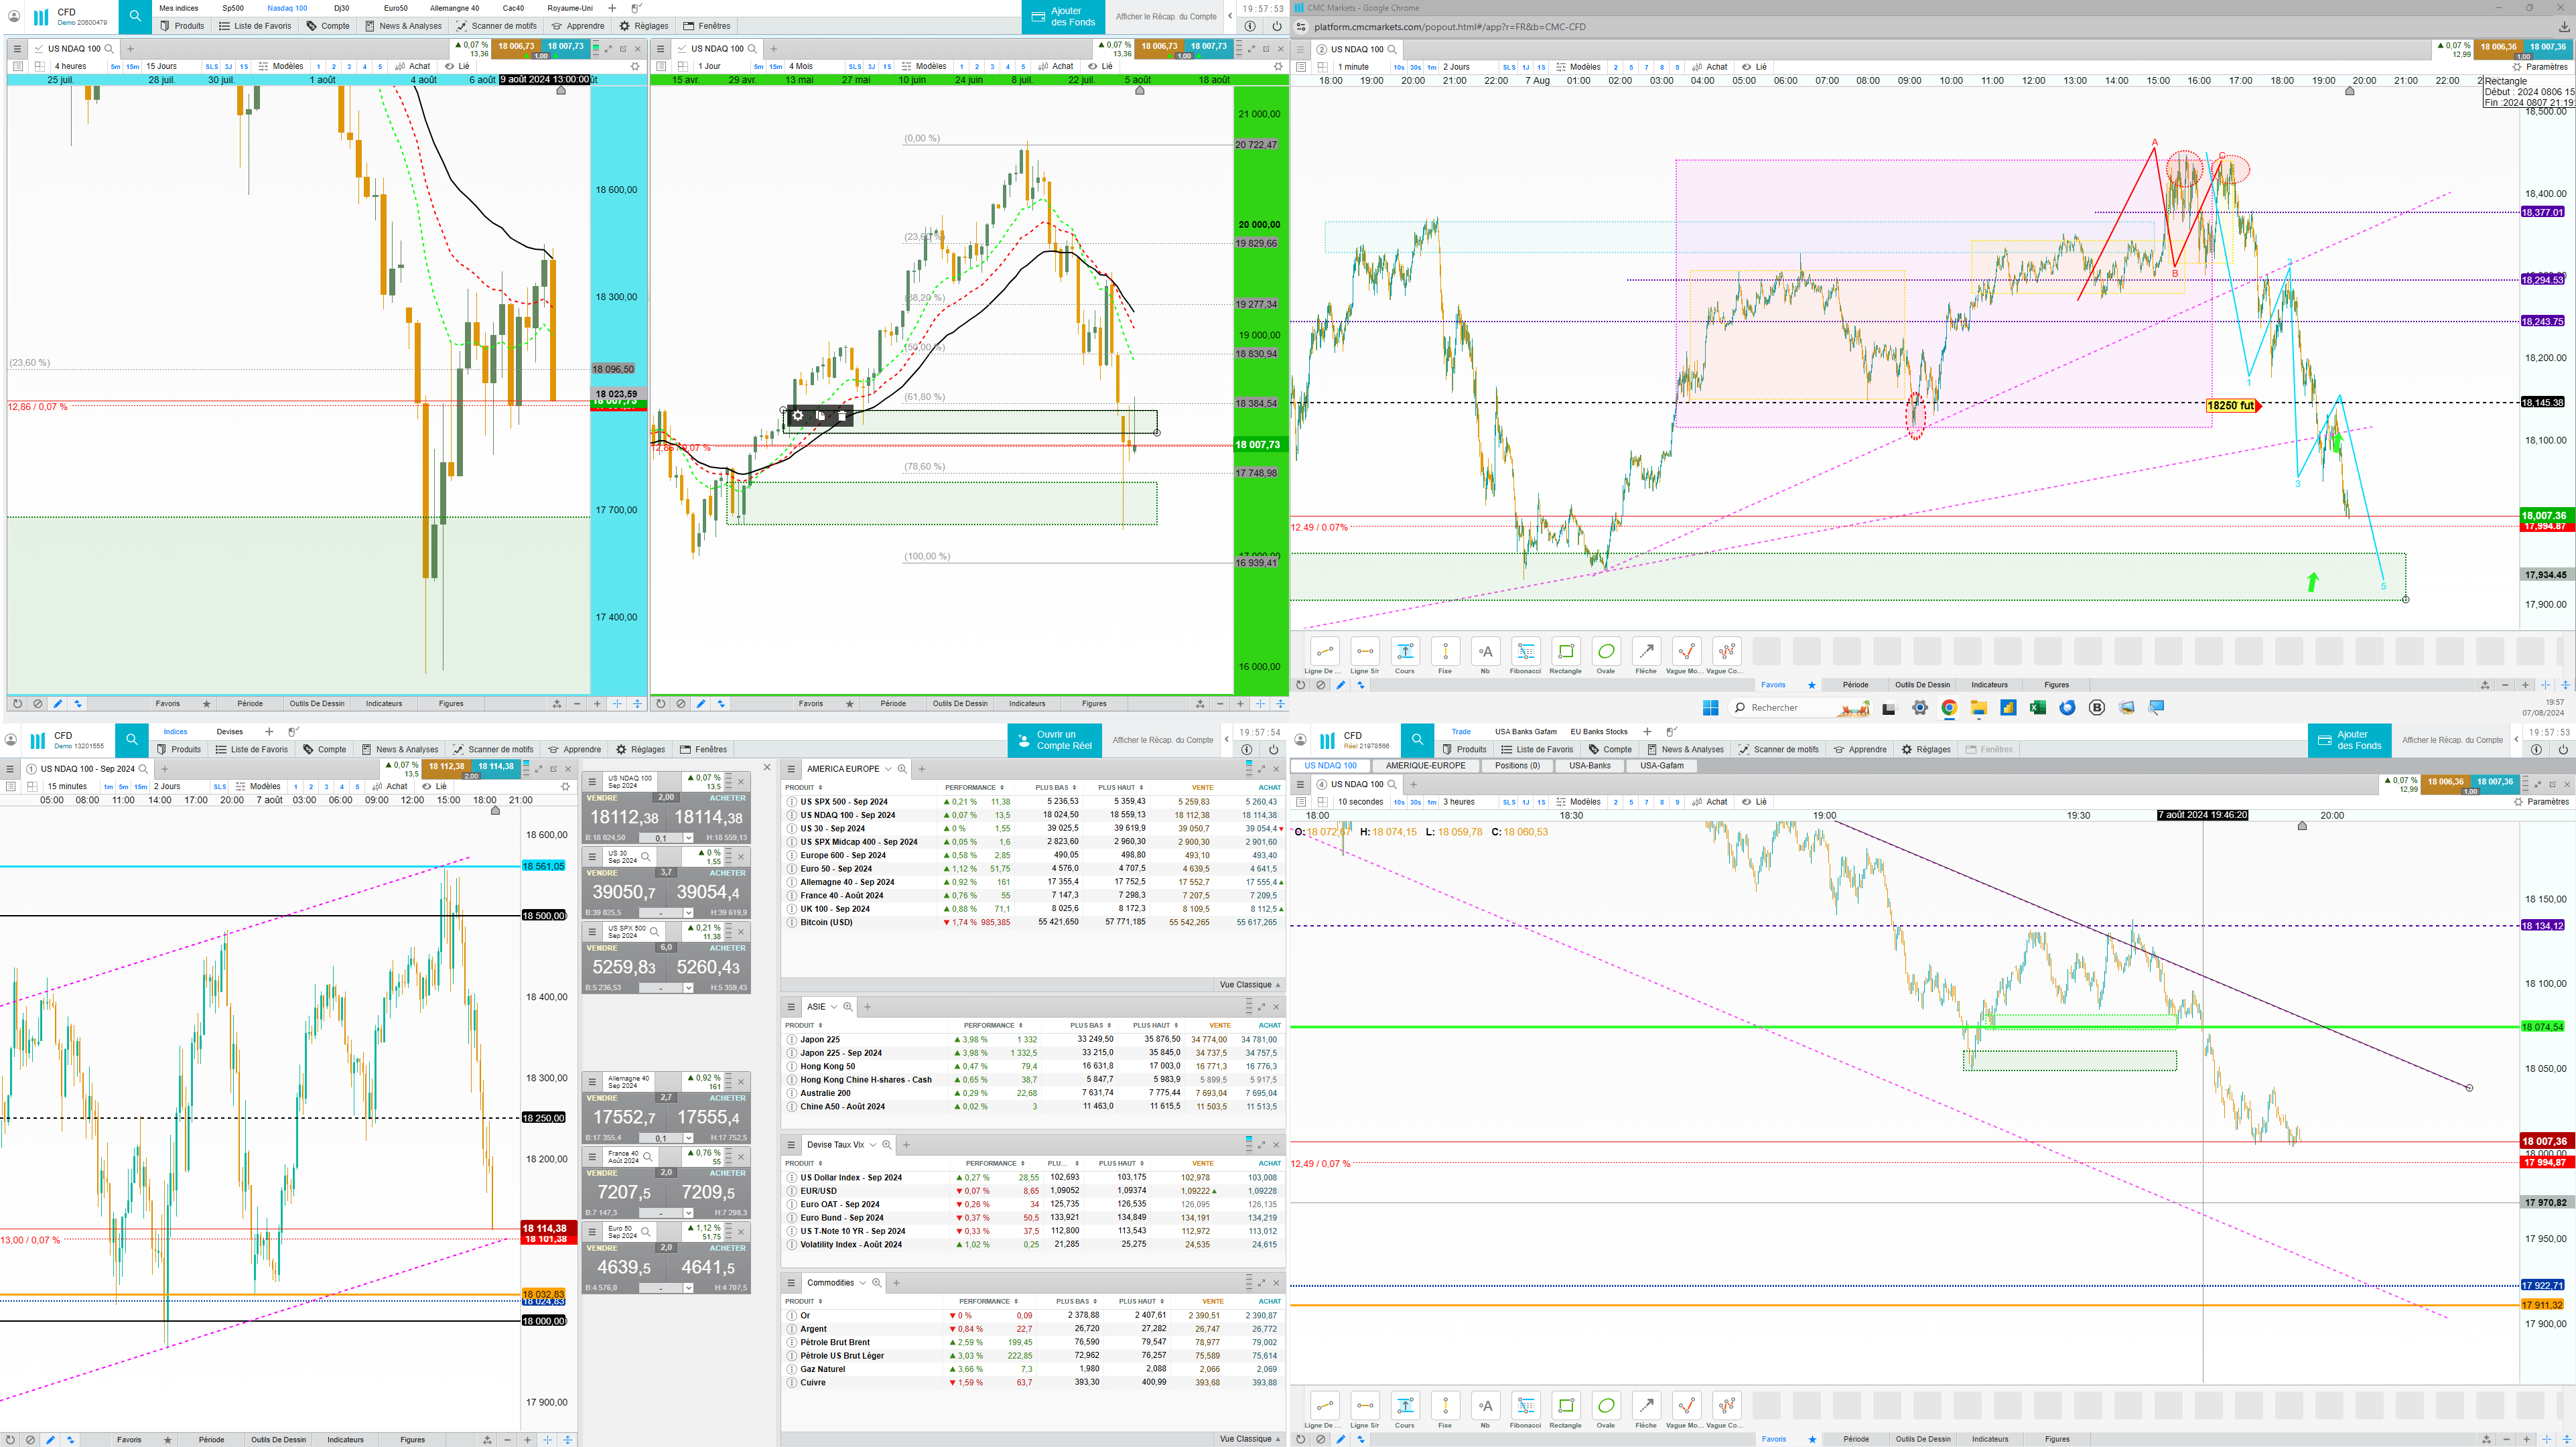
Task: Click the 18250 fut yellow price label
Action: 2230,406
